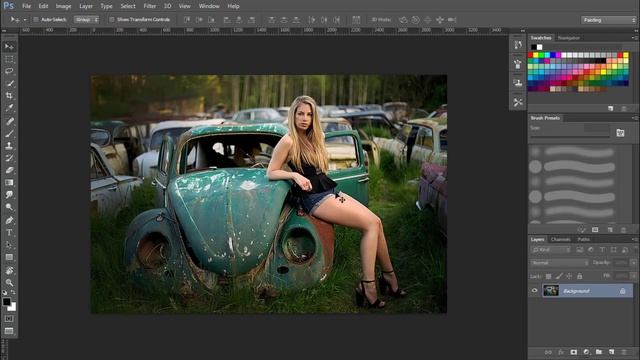Toggle lock transparent pixels
This screenshot has width=640, height=360.
(549, 276)
